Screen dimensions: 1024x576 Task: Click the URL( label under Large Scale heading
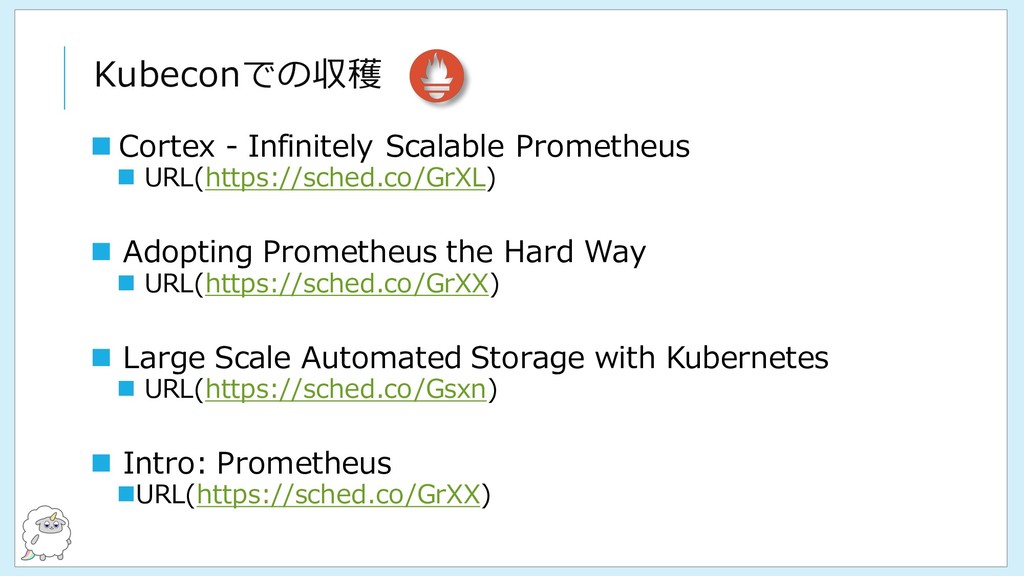[x=174, y=390]
